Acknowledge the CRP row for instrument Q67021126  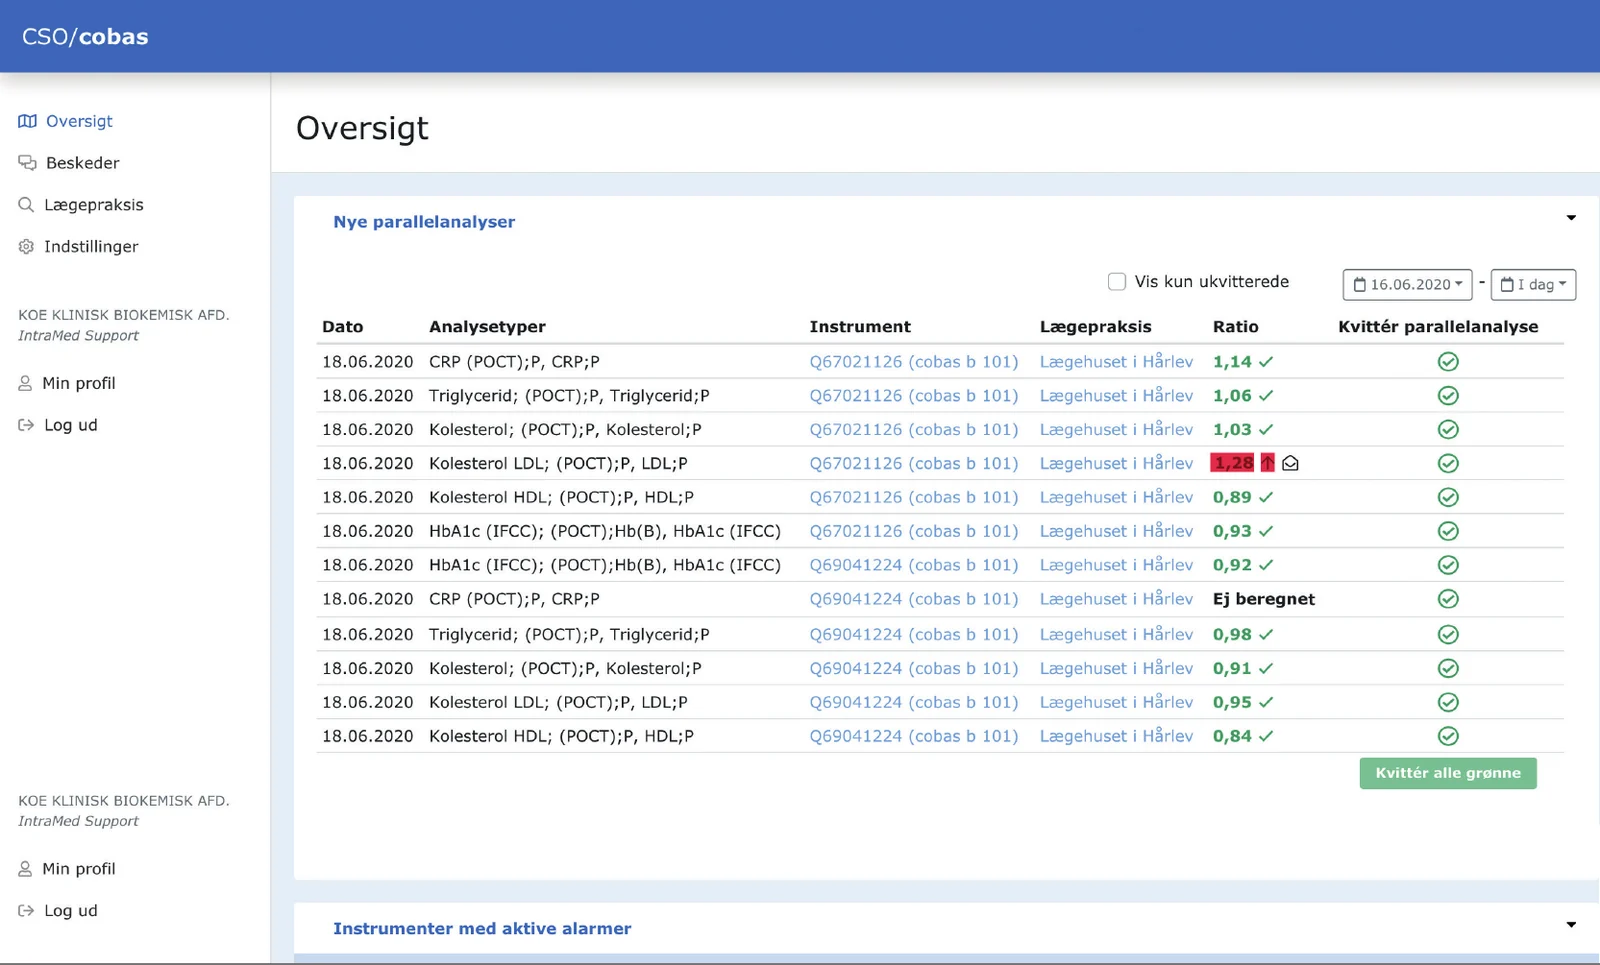[x=1447, y=362]
